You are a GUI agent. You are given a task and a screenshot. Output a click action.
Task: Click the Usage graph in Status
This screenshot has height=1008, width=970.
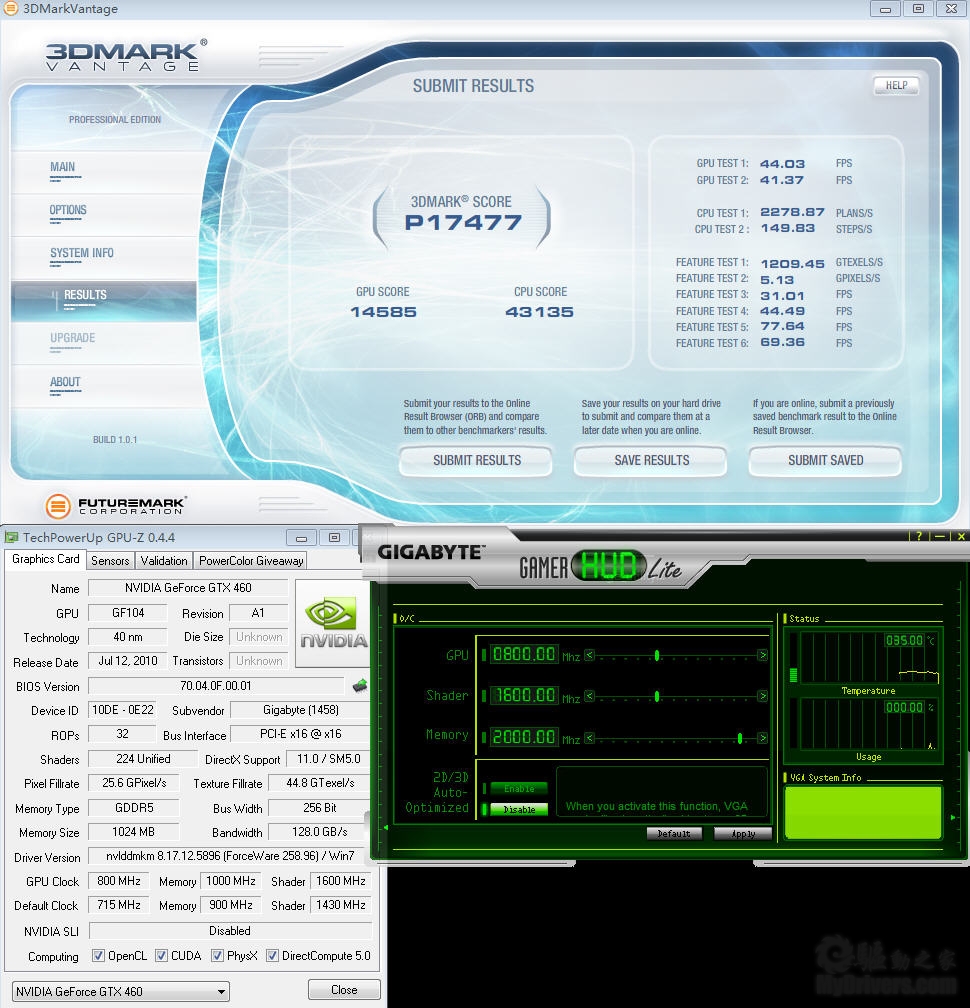868,724
